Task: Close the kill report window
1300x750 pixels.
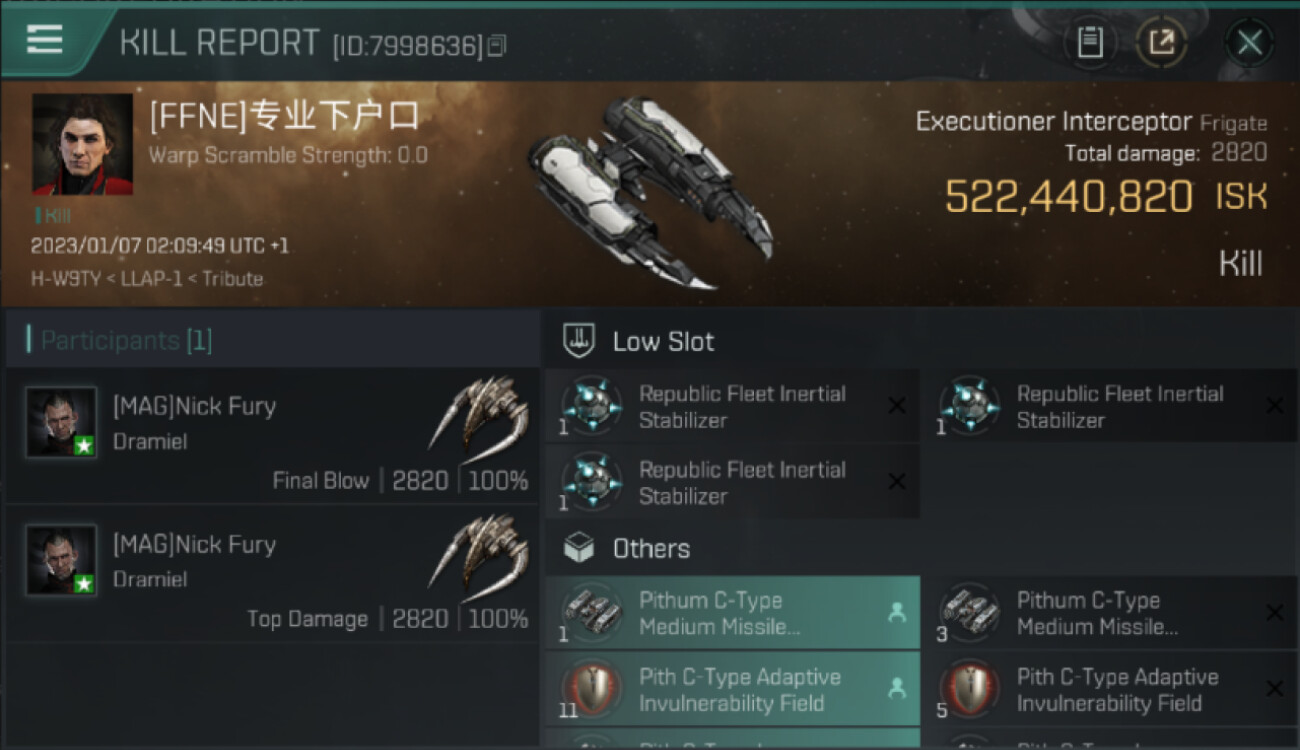Action: 1249,43
